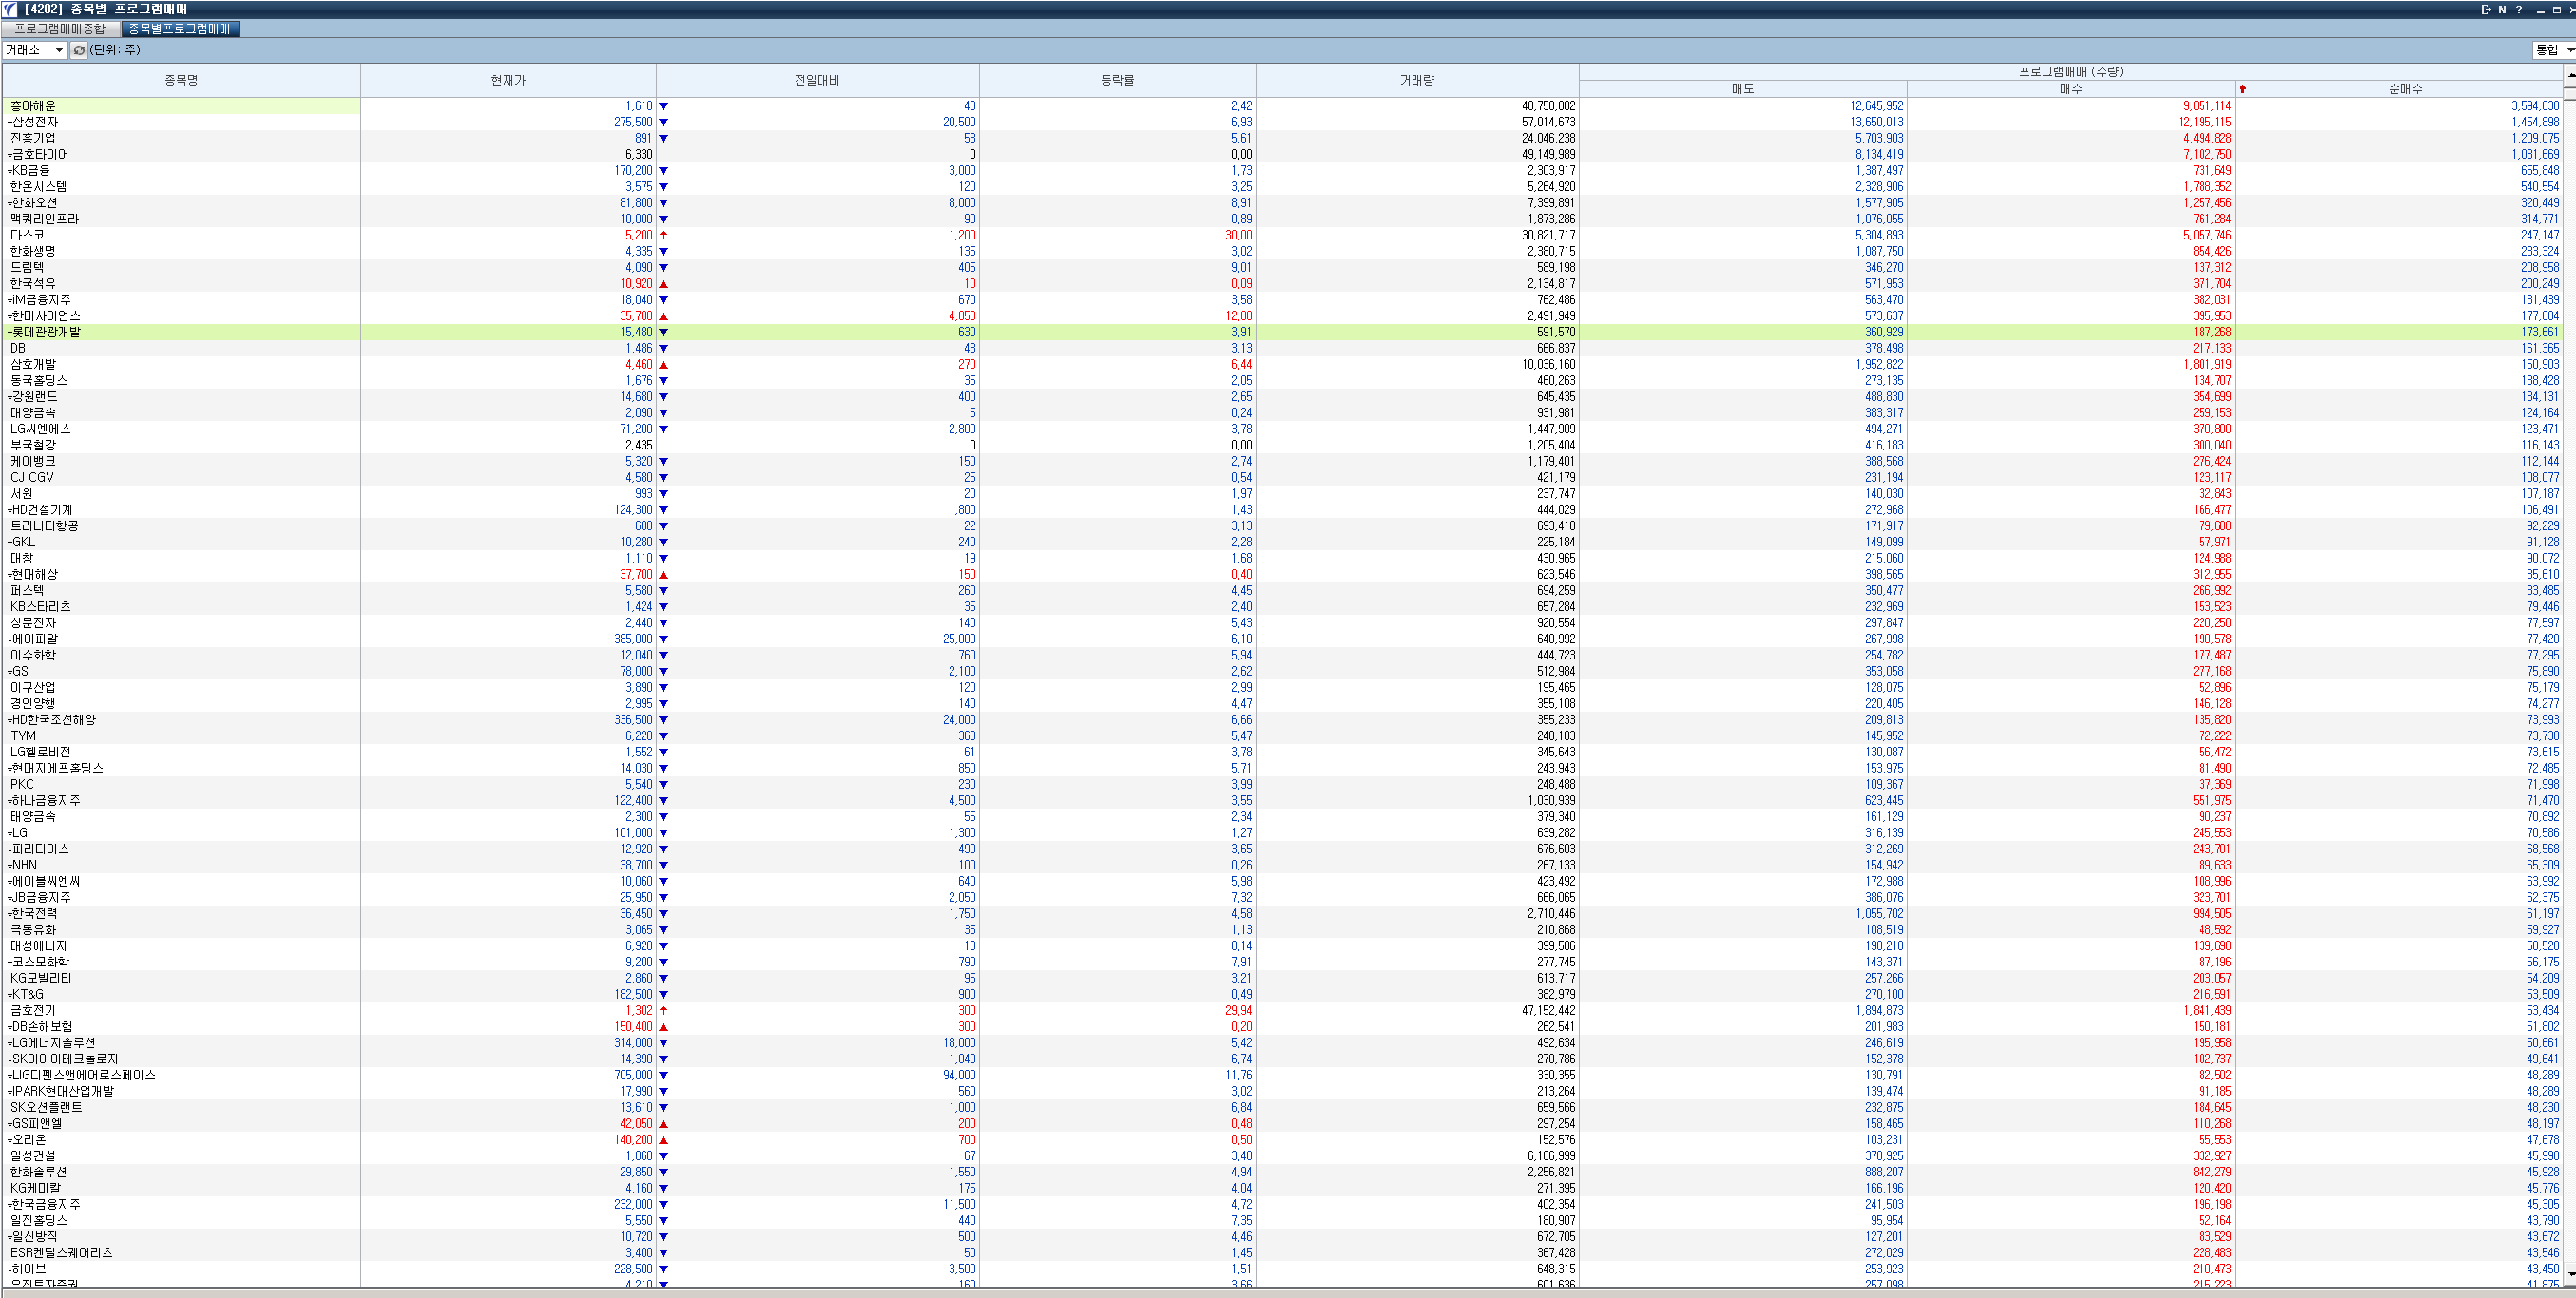Screen dimensions: 2576x1298
Task: Click 다스코 등락률 value 30.00
Action: 1238,235
